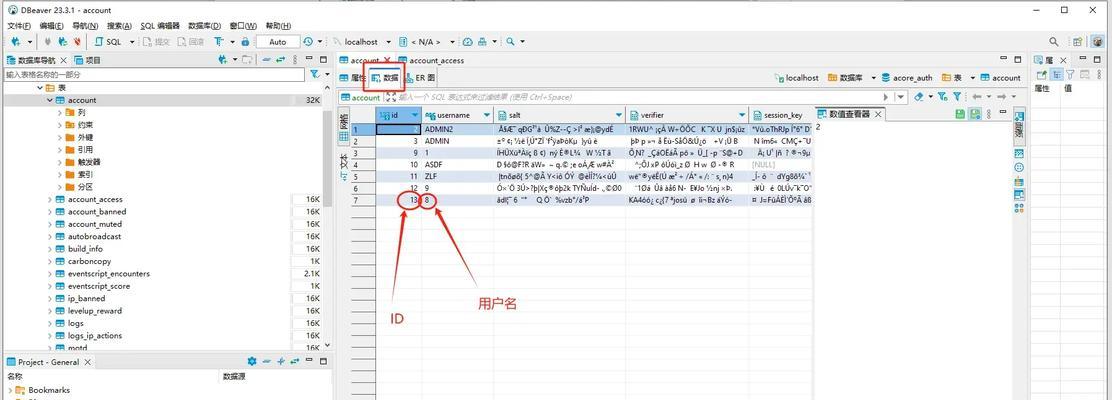Switch to the account_access editor tab
This screenshot has width=1112, height=400.
(431, 60)
